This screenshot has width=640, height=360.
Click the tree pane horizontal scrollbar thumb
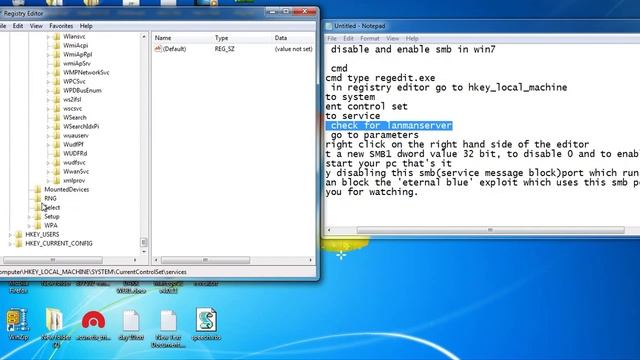click(x=53, y=260)
